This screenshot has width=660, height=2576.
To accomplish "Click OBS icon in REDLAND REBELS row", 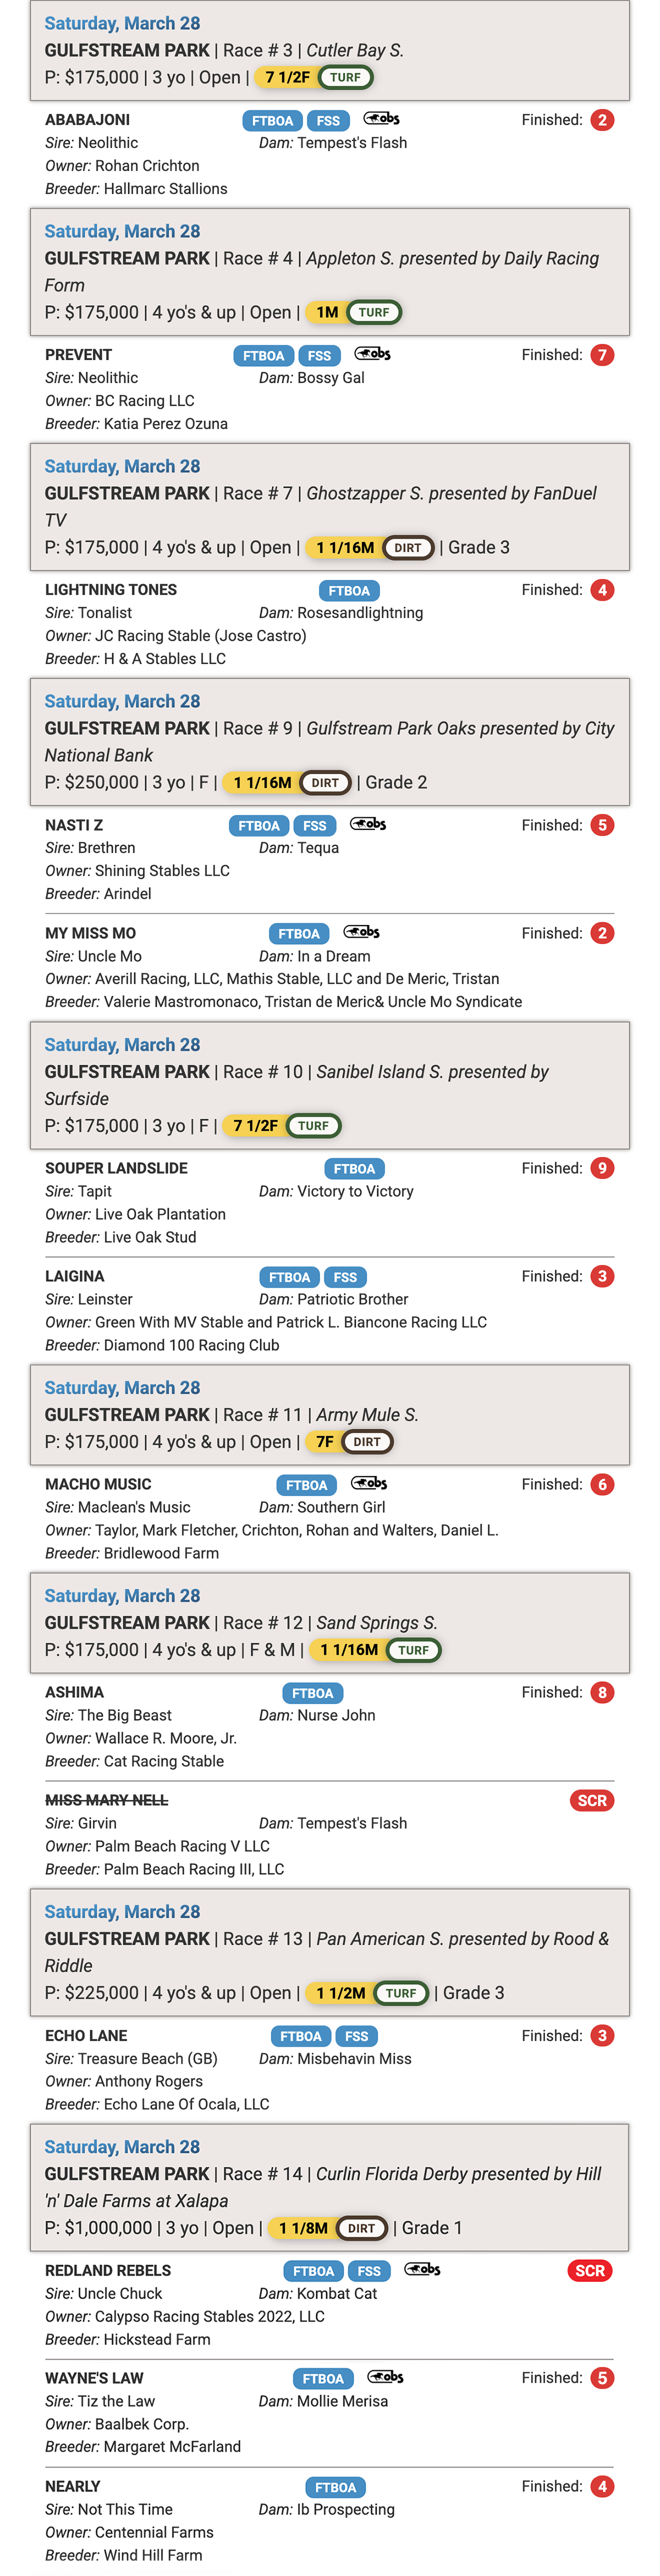I will [x=422, y=2269].
